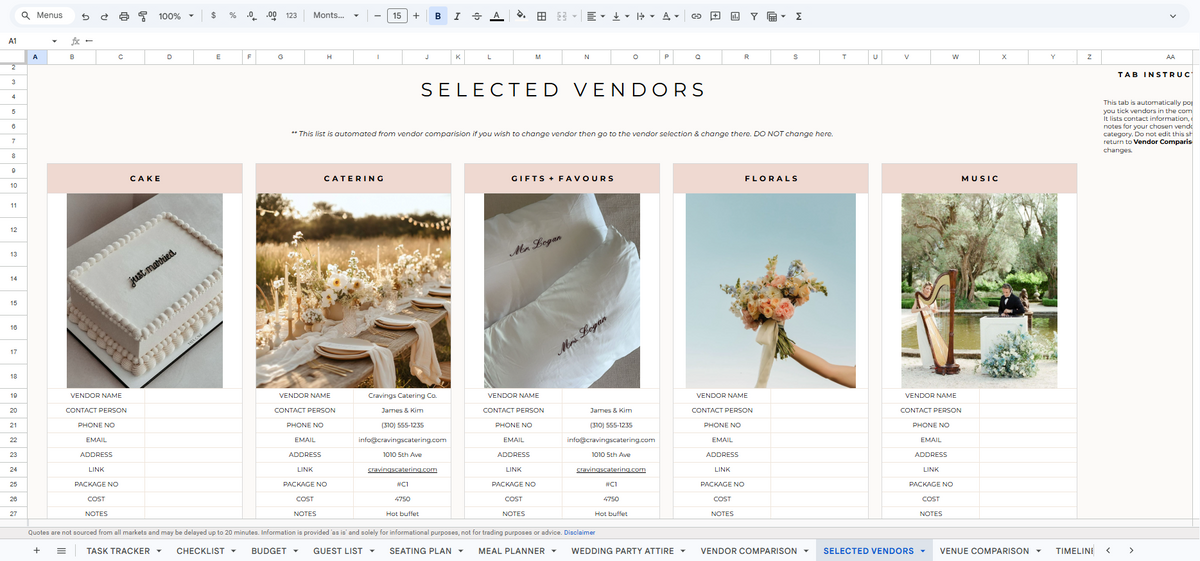
Task: Click the merge cells icon
Action: pos(561,16)
